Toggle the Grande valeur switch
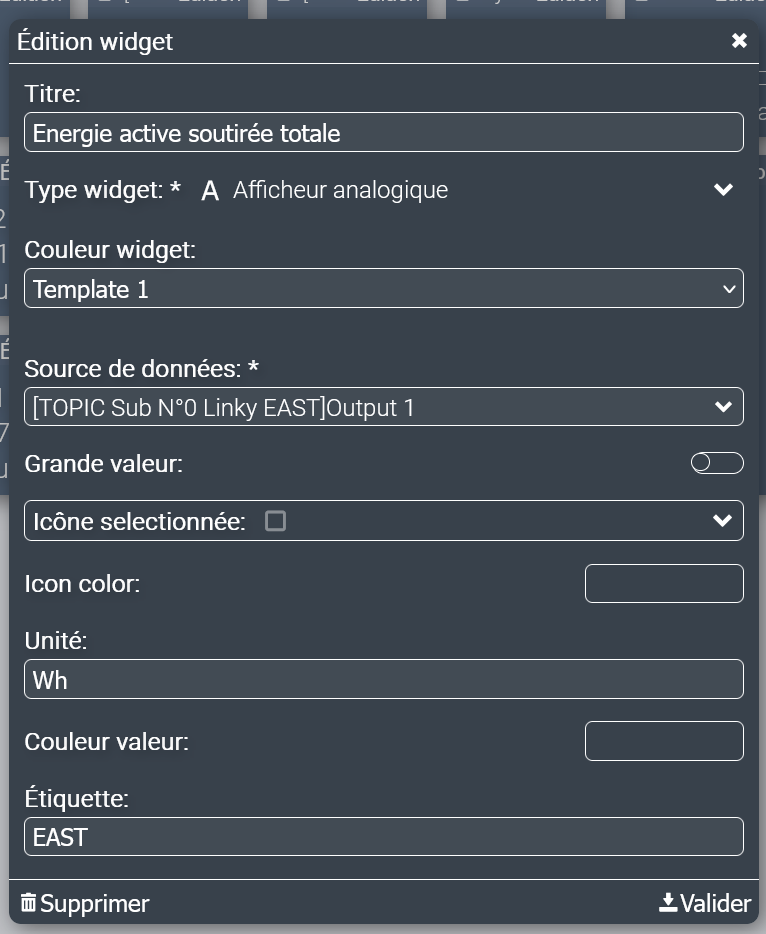The image size is (766, 934). pyautogui.click(x=717, y=463)
